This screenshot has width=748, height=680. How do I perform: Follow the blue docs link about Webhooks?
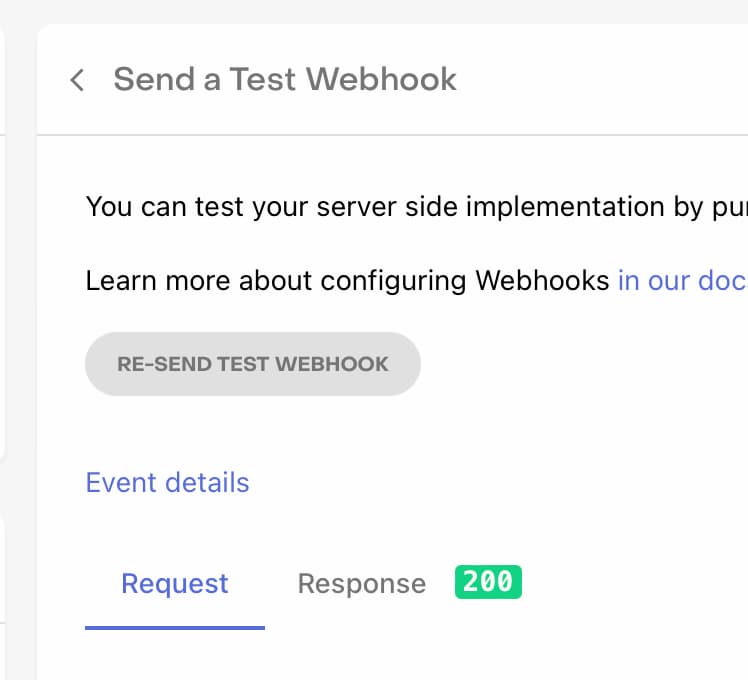coord(682,280)
